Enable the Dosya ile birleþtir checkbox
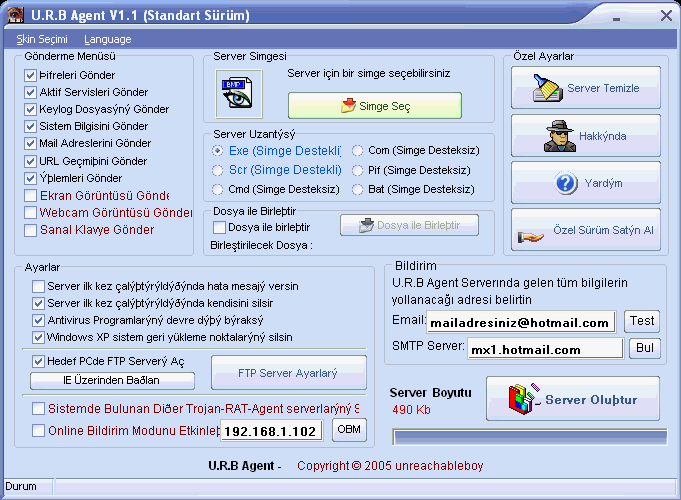 219,228
